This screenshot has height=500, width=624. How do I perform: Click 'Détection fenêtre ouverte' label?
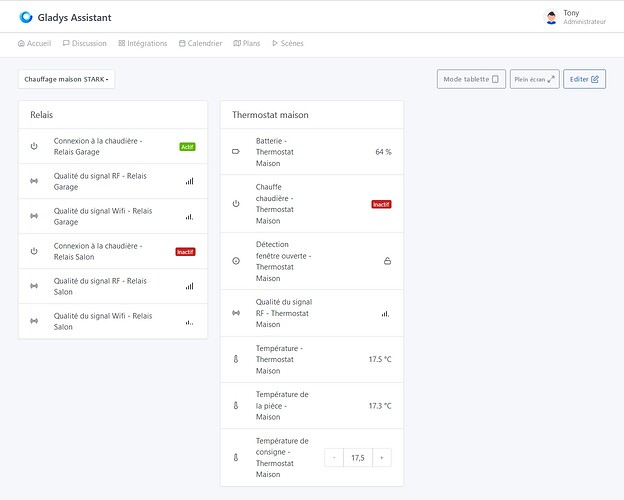[283, 261]
